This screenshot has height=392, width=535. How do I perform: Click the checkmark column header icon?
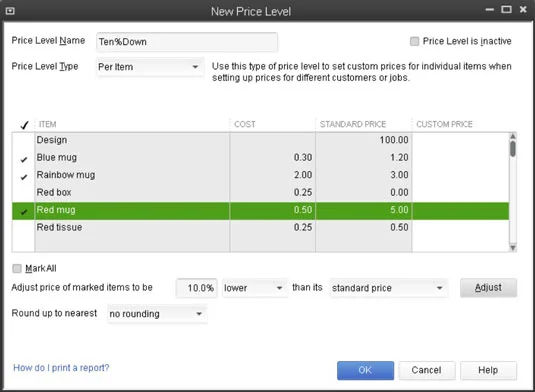coord(24,125)
